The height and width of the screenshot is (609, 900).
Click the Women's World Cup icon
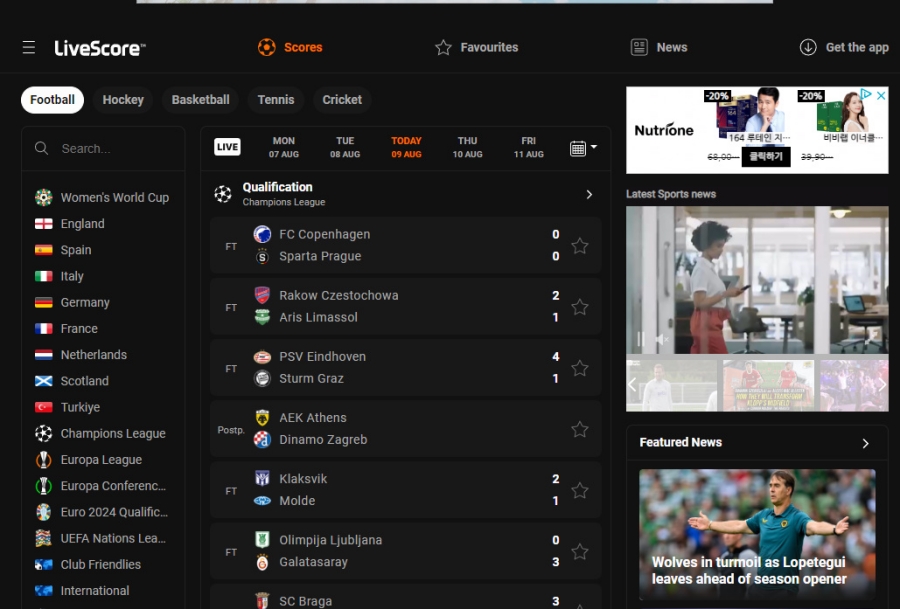pos(44,197)
